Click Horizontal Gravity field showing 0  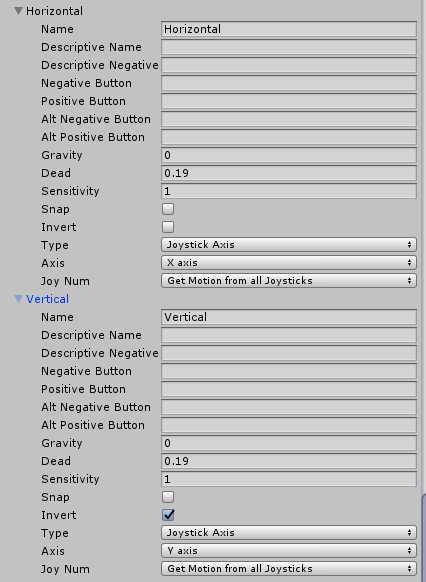289,155
